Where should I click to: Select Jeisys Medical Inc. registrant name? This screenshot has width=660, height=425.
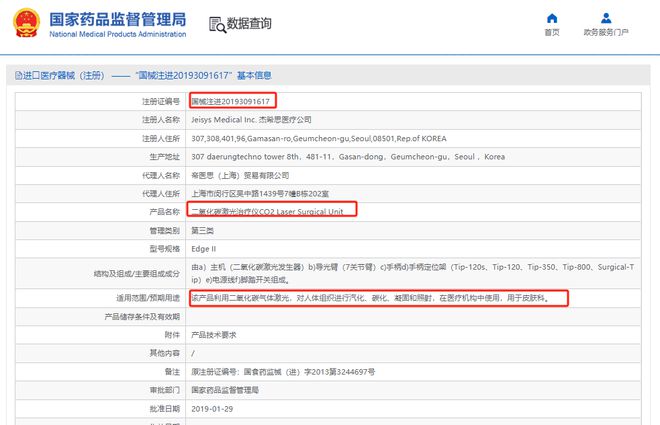click(251, 120)
